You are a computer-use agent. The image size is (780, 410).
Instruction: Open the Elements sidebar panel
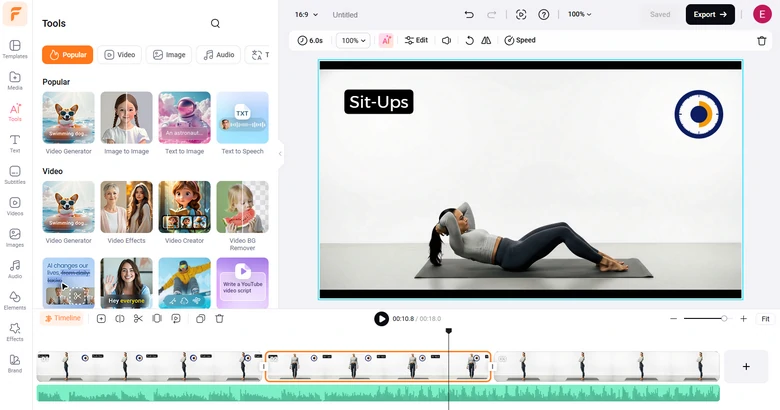[15, 300]
